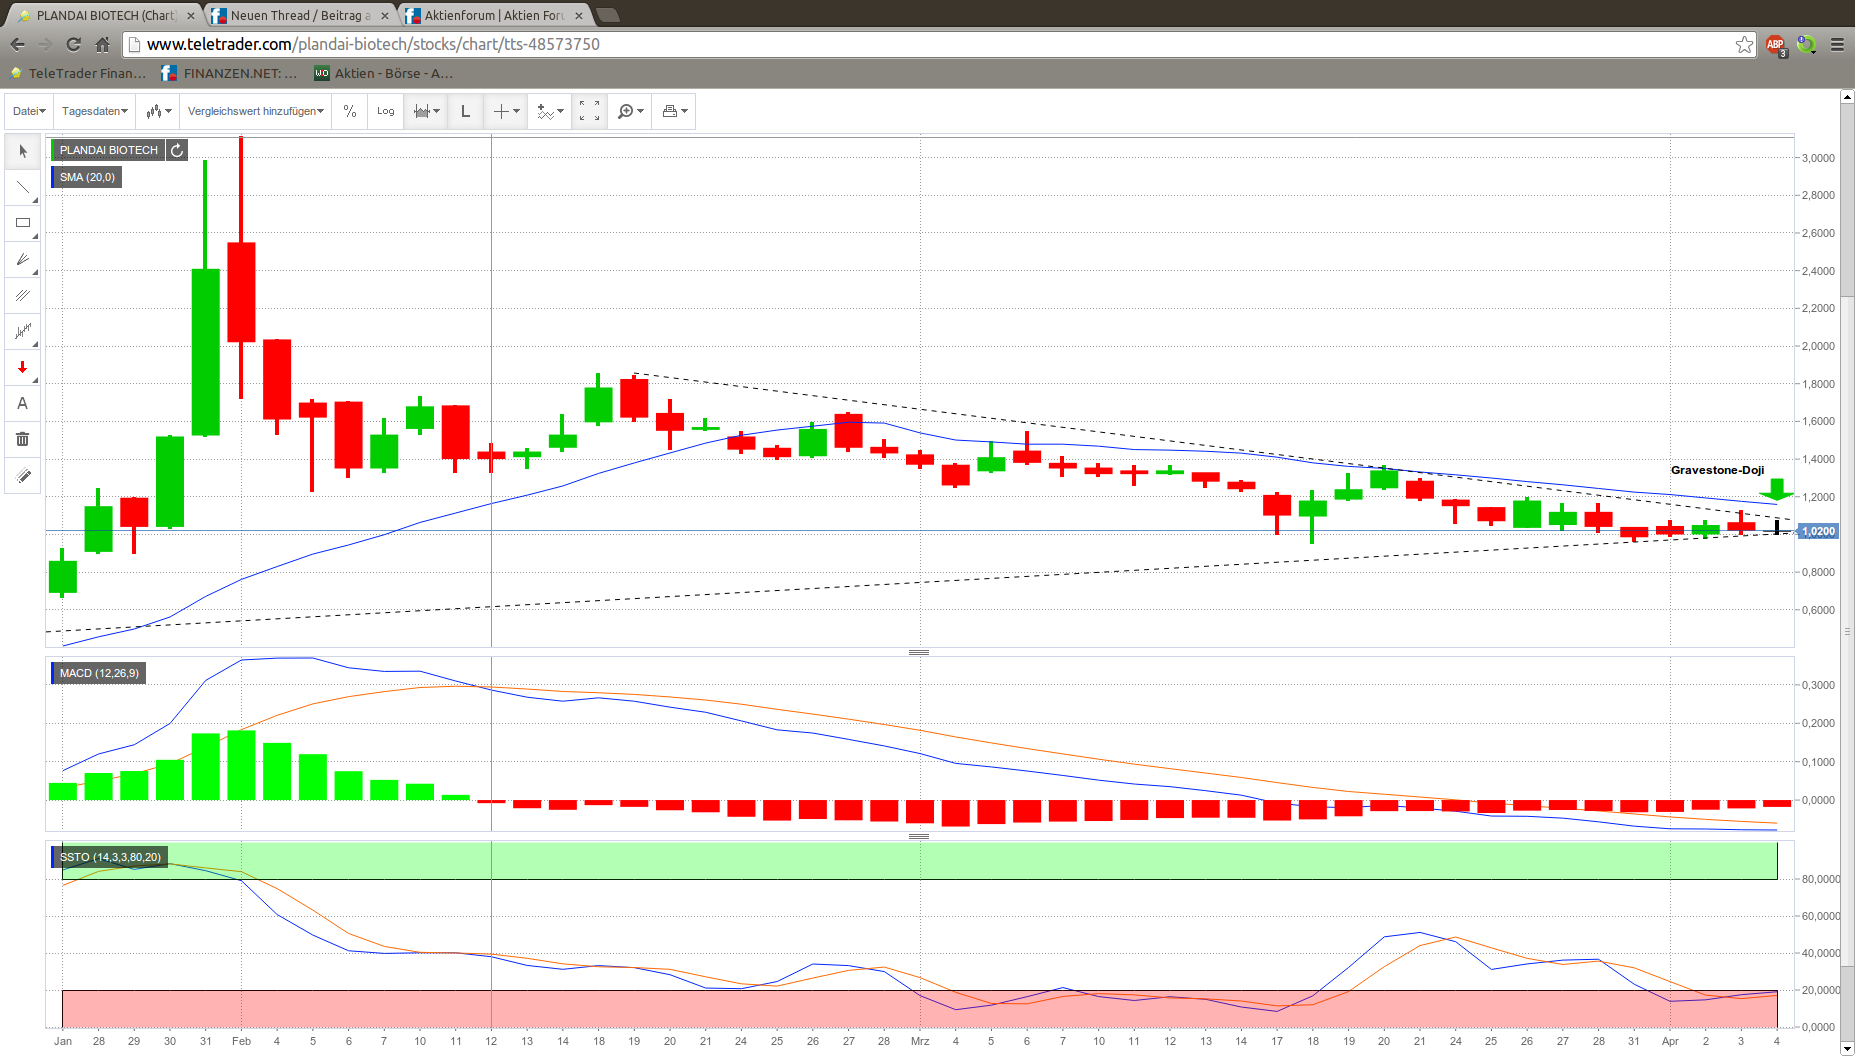Open the candlestick chart type dropdown
Image resolution: width=1855 pixels, height=1056 pixels.
[159, 111]
